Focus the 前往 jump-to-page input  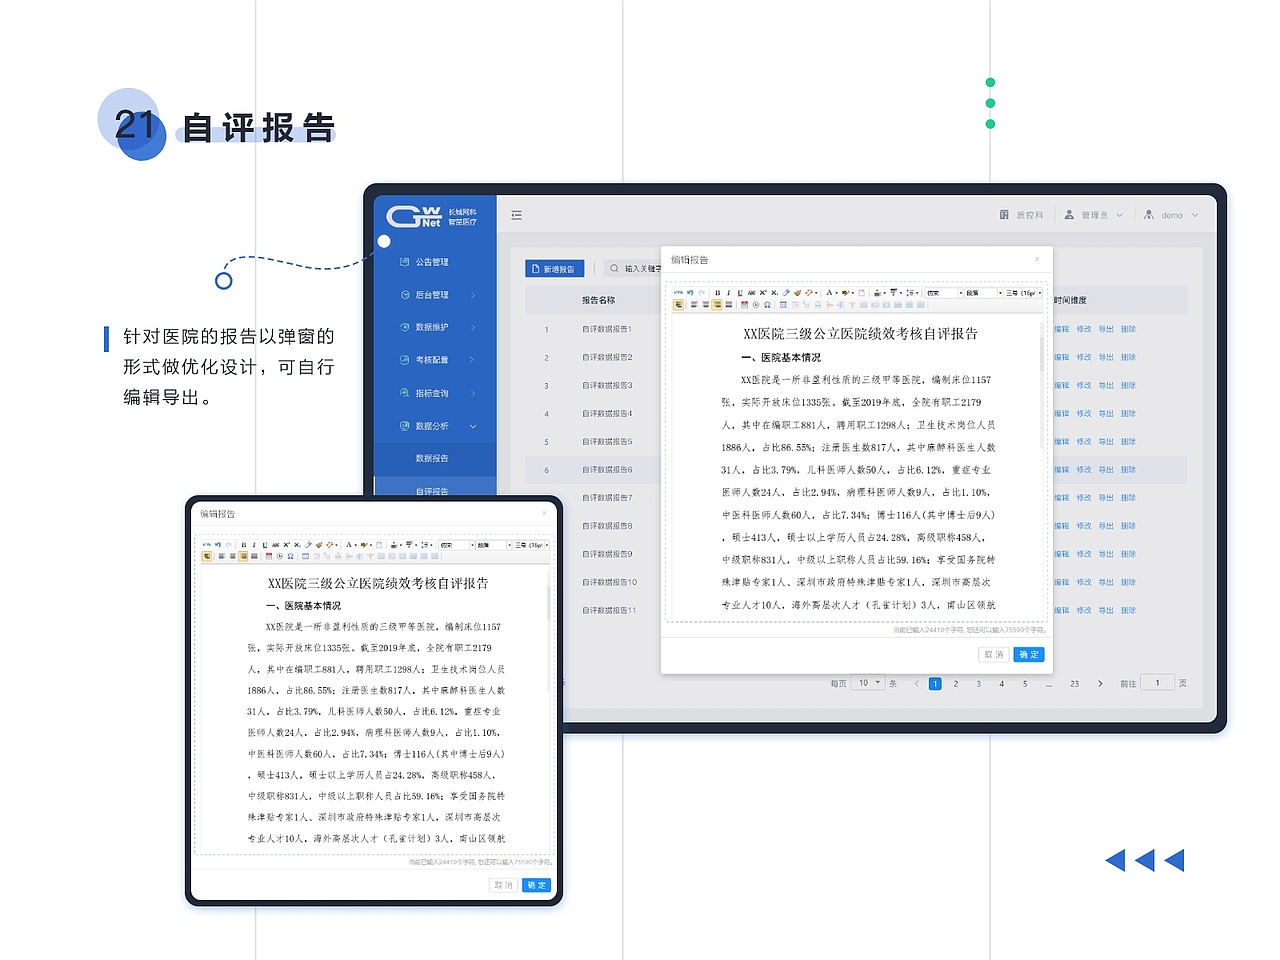[x=1157, y=683]
